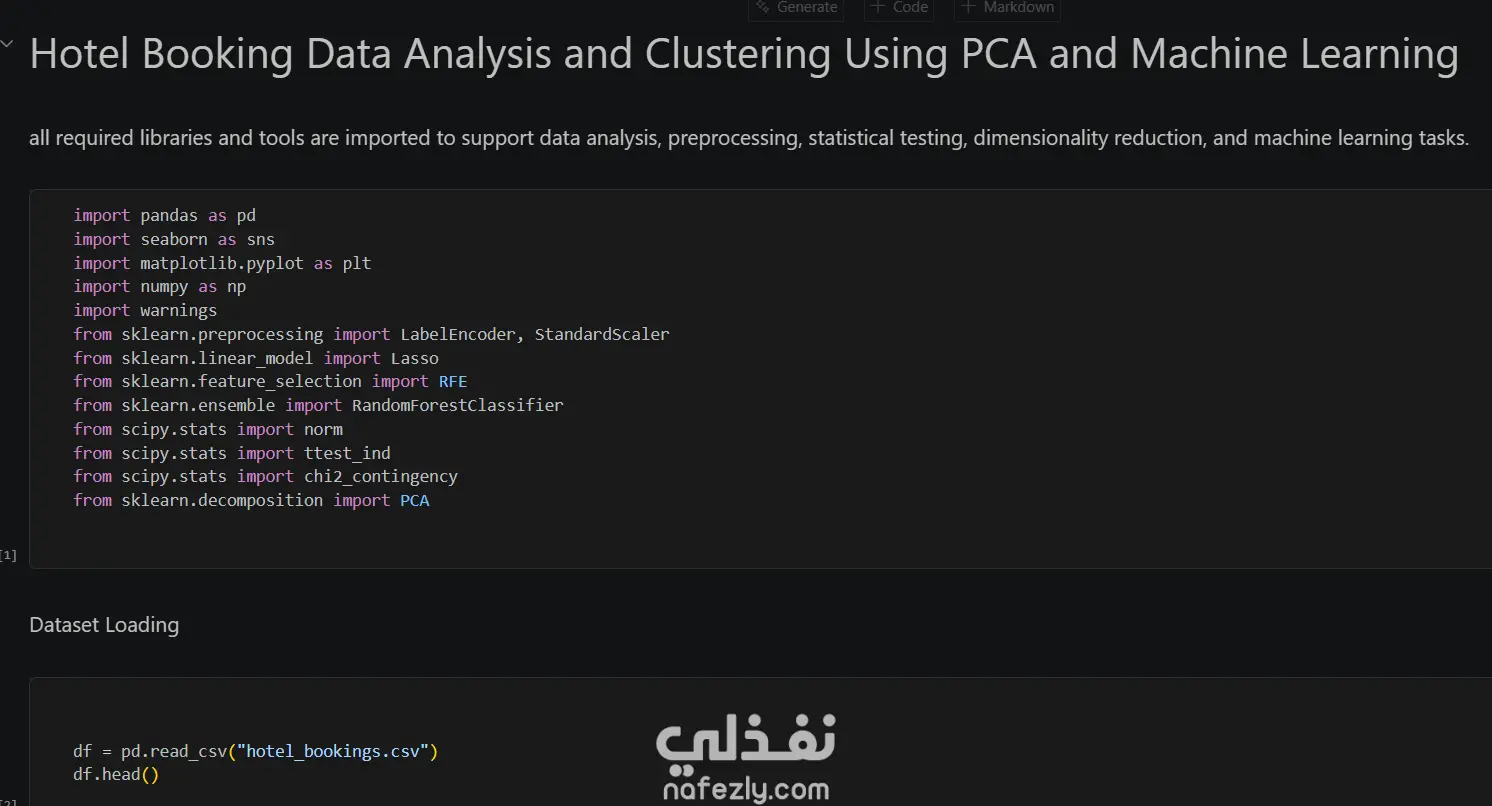Click the nafezly Arabic logo watermark
This screenshot has width=1492, height=806.
(746, 742)
